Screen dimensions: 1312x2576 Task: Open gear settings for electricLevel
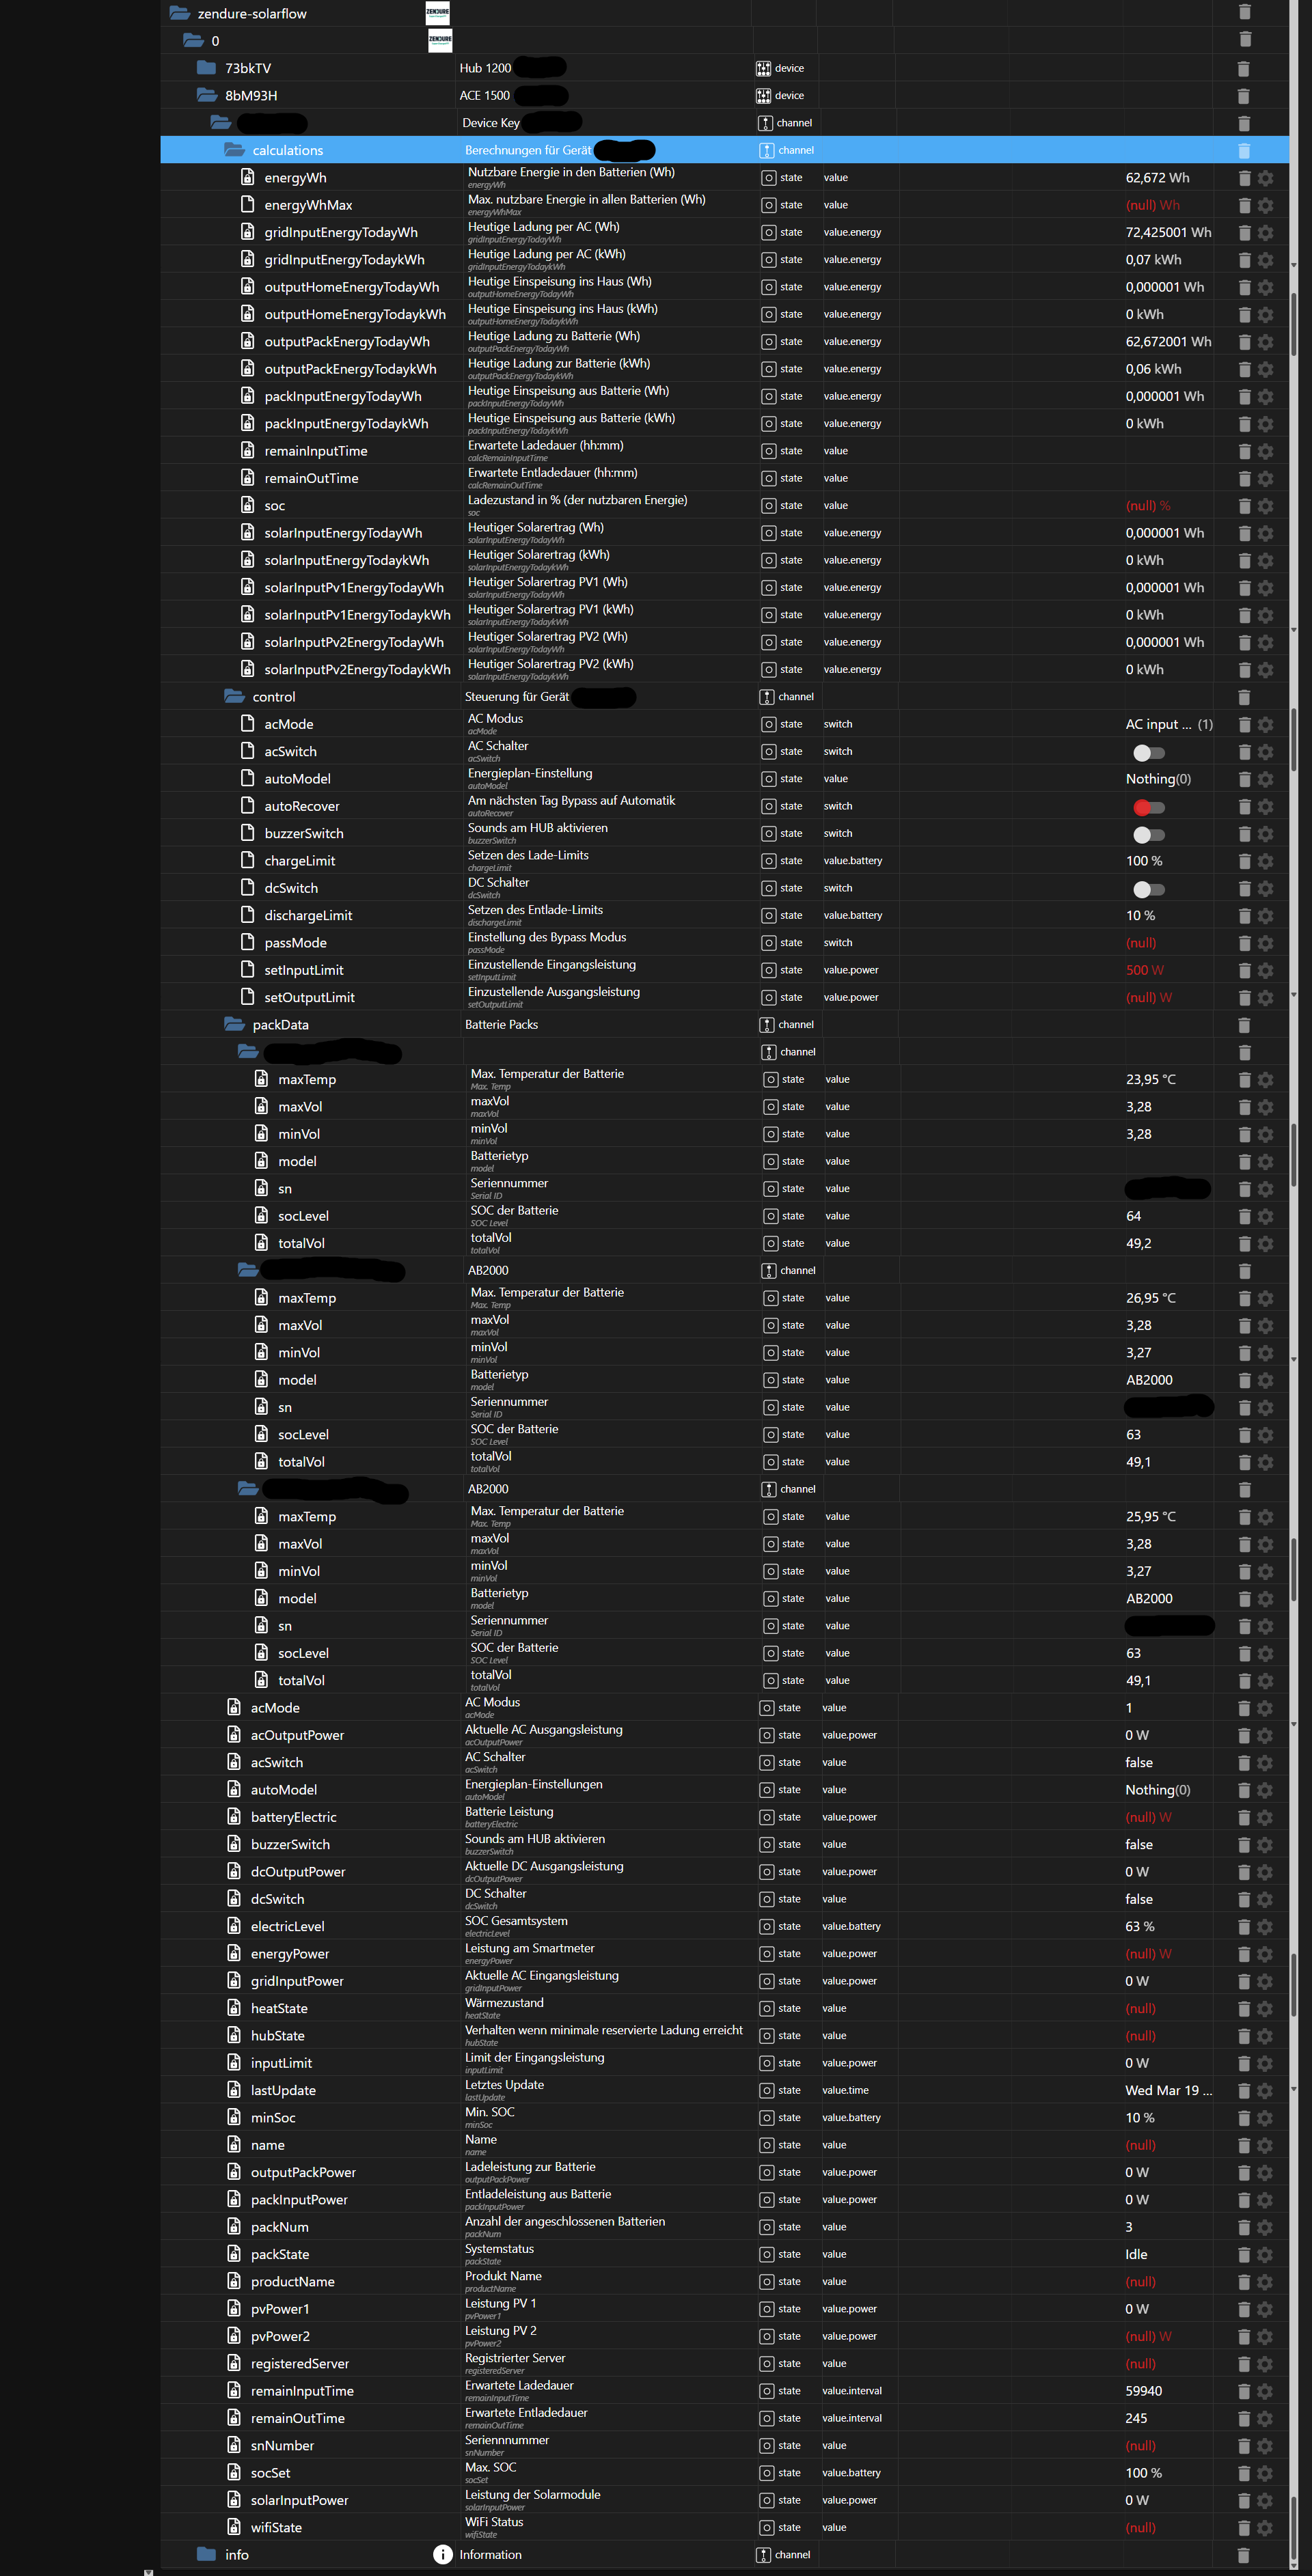pyautogui.click(x=1264, y=1926)
